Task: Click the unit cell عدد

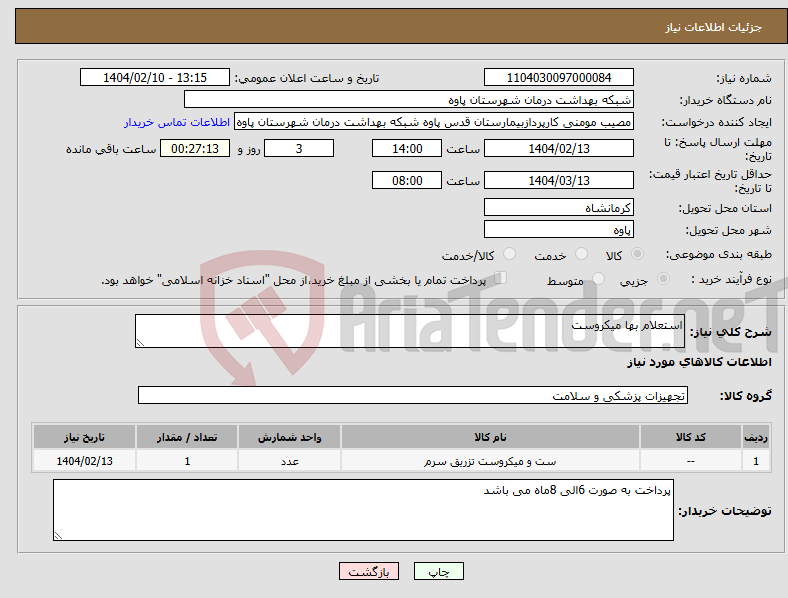Action: 290,461
